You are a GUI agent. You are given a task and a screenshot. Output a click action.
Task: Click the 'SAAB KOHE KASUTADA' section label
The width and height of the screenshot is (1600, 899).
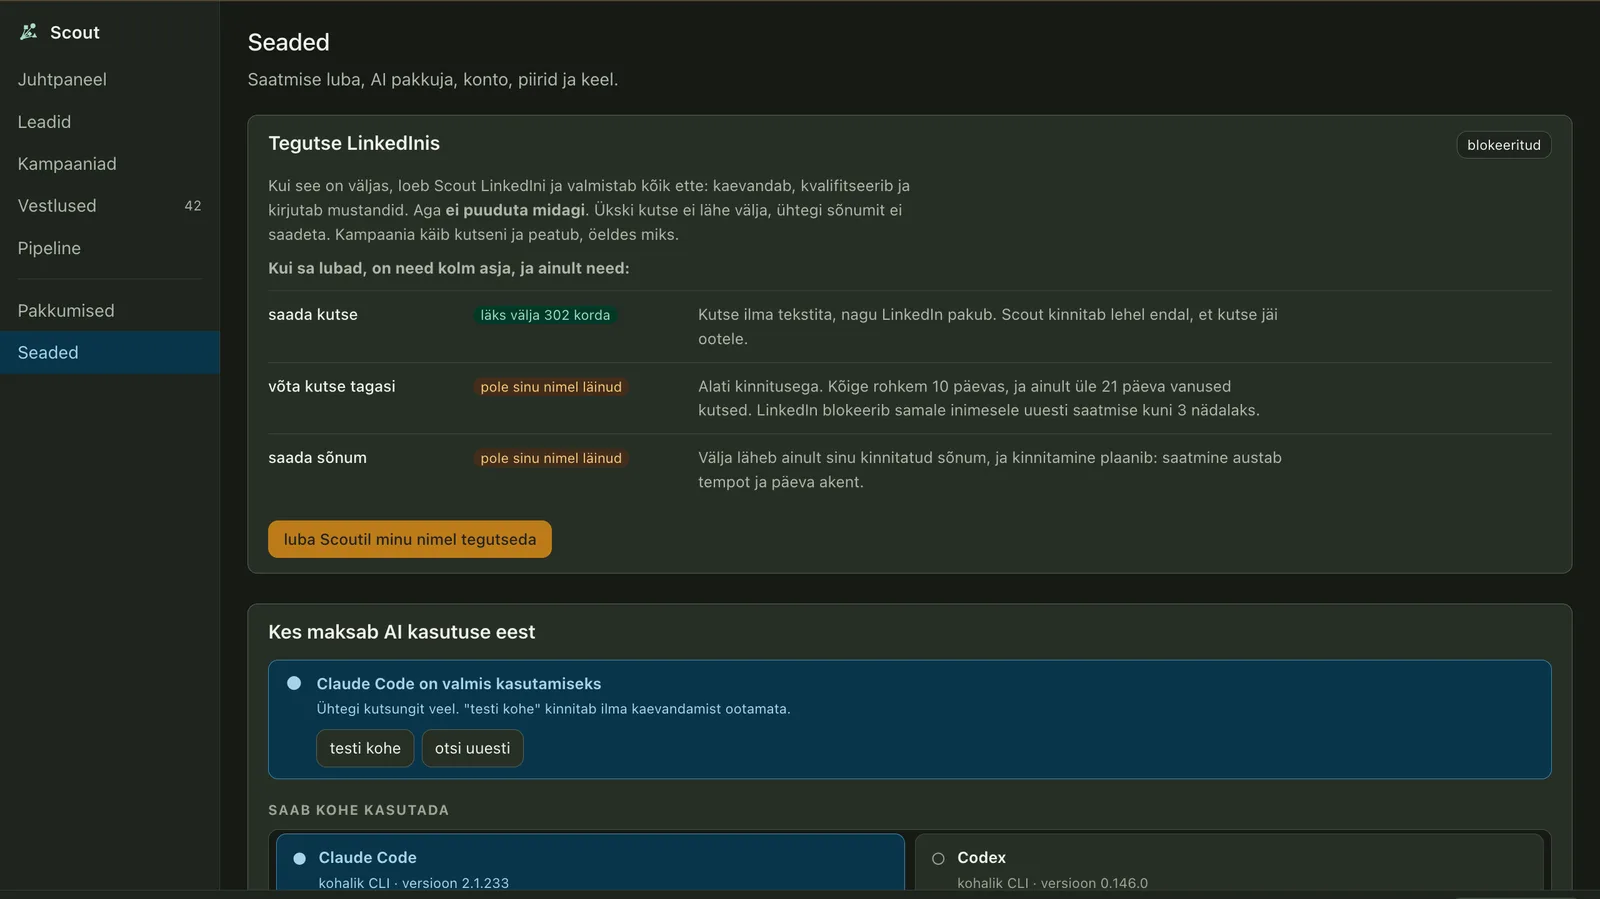pyautogui.click(x=359, y=810)
